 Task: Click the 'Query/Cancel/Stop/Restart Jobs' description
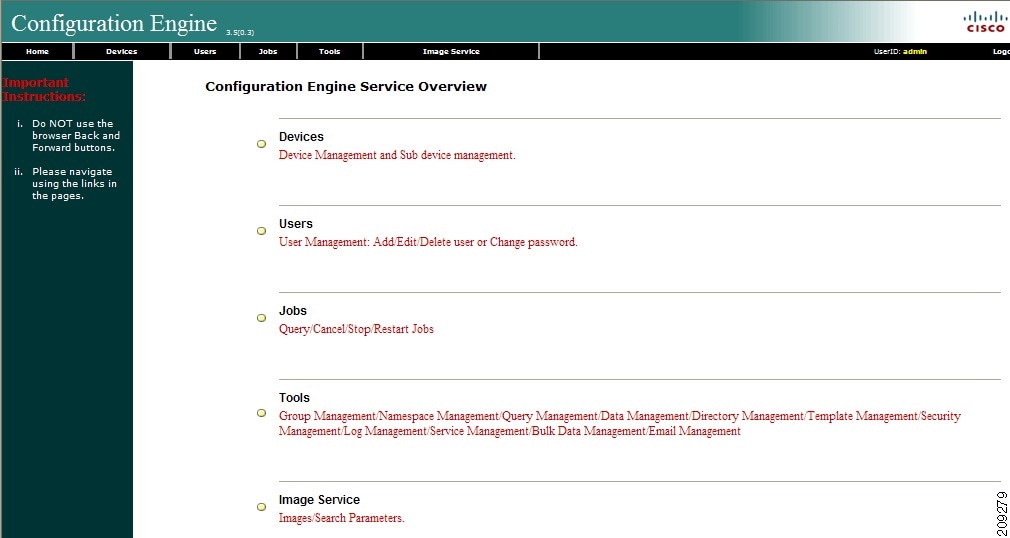(x=356, y=329)
